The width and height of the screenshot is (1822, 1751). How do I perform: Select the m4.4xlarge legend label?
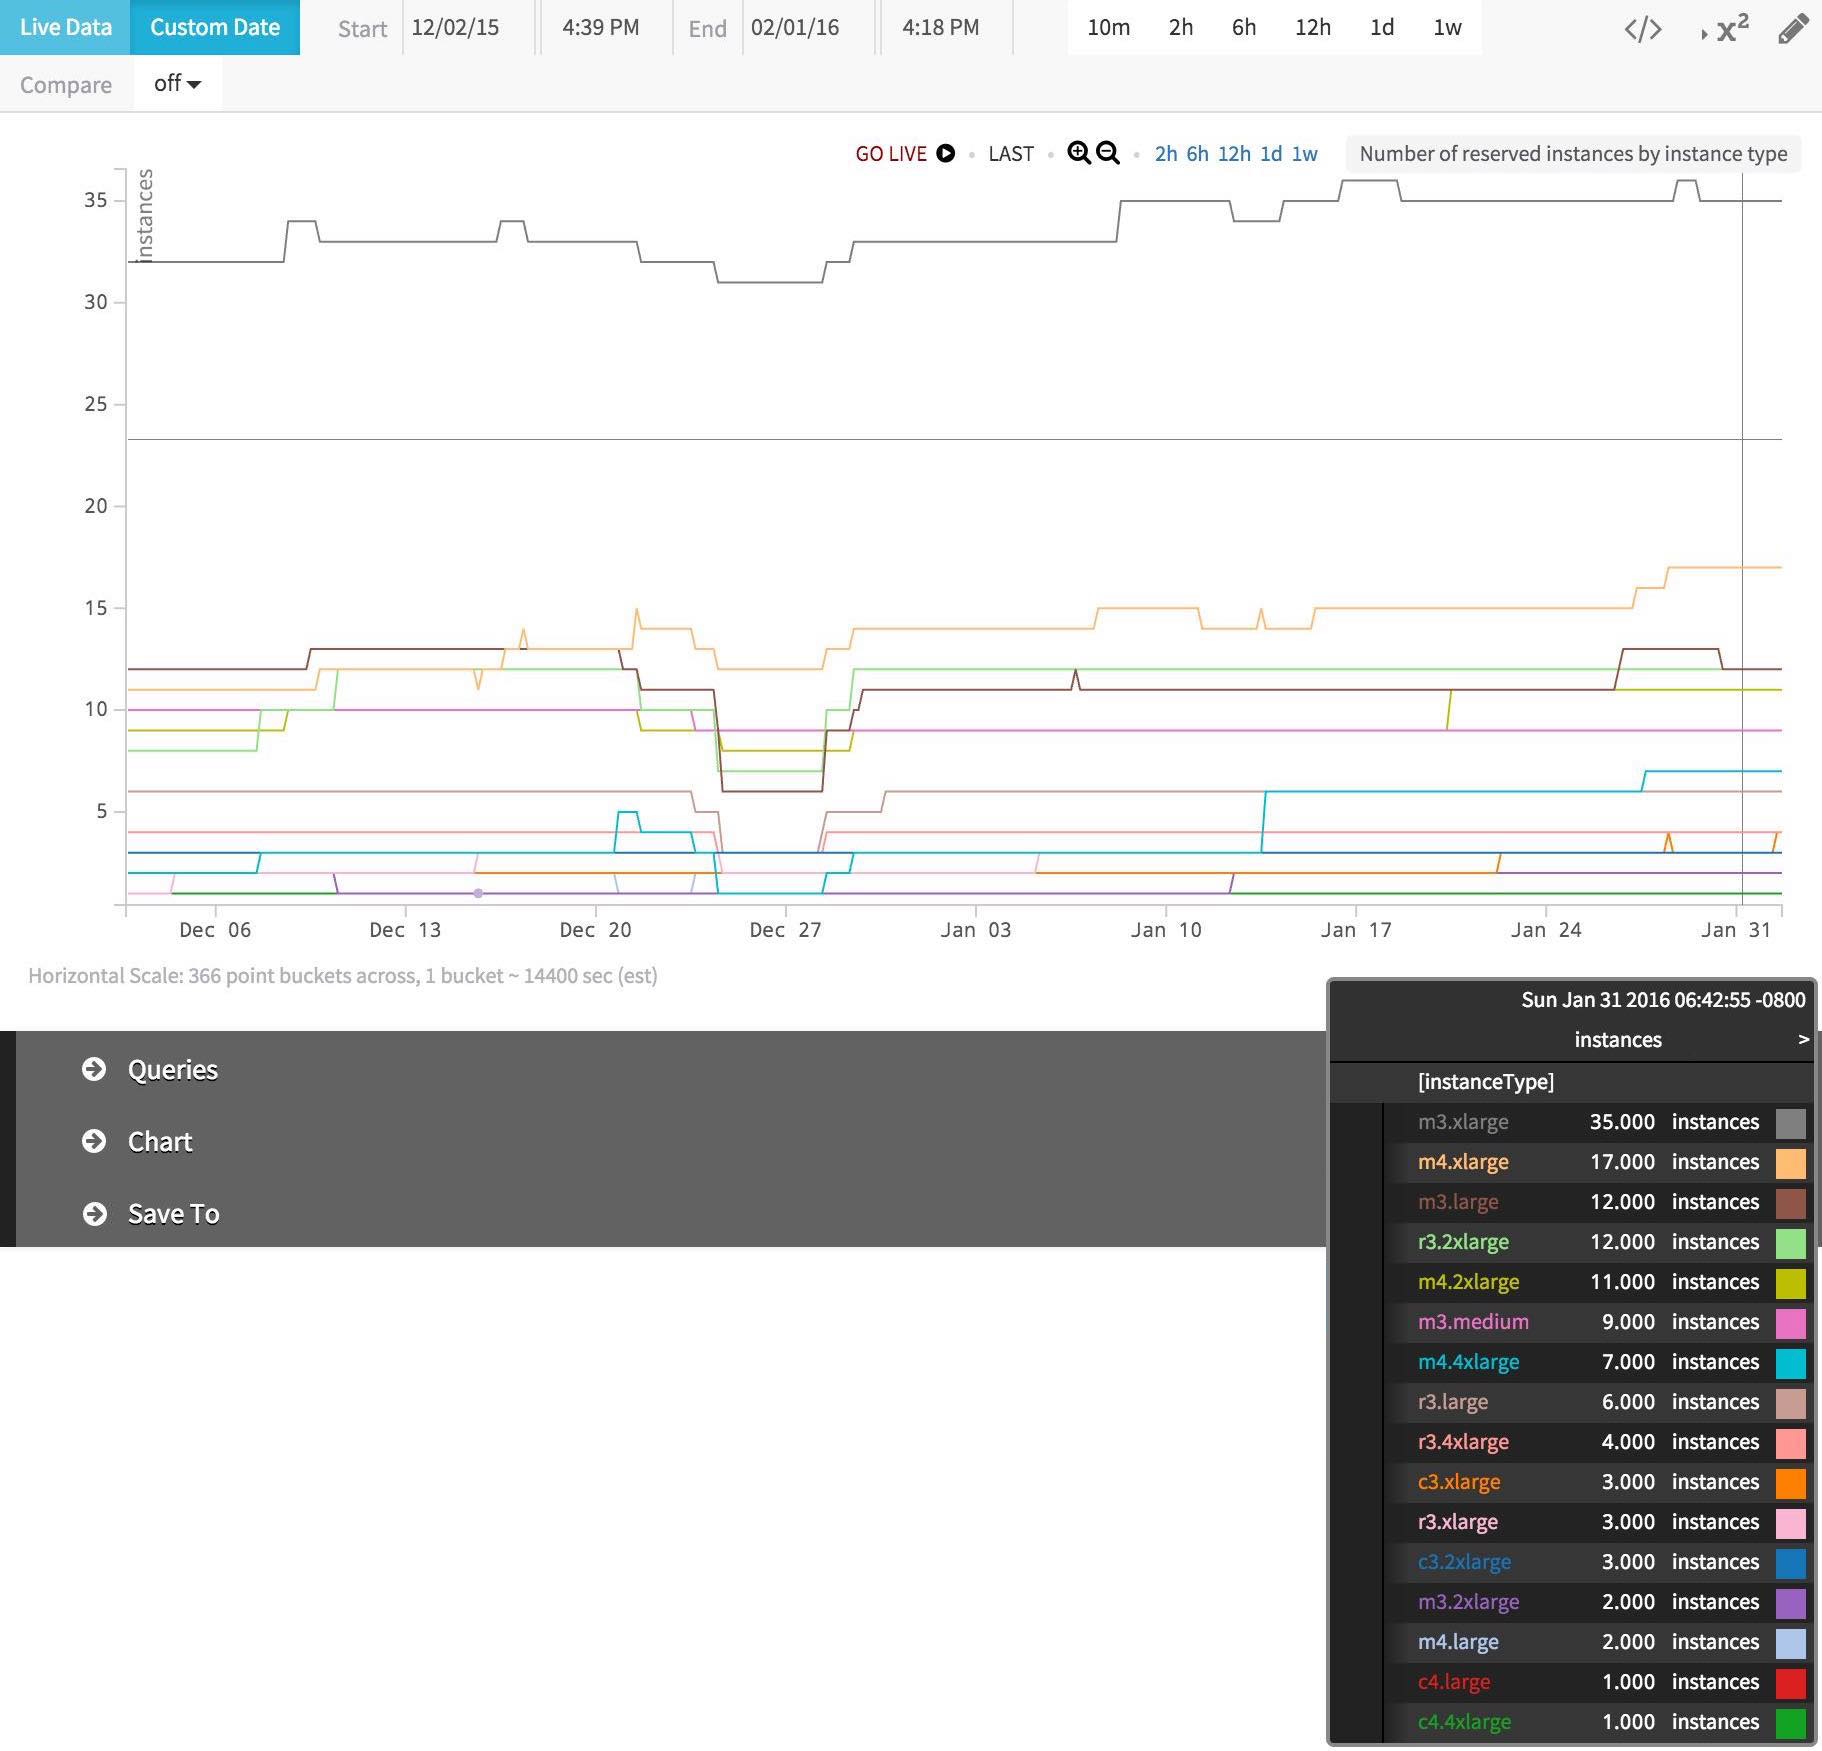point(1468,1362)
